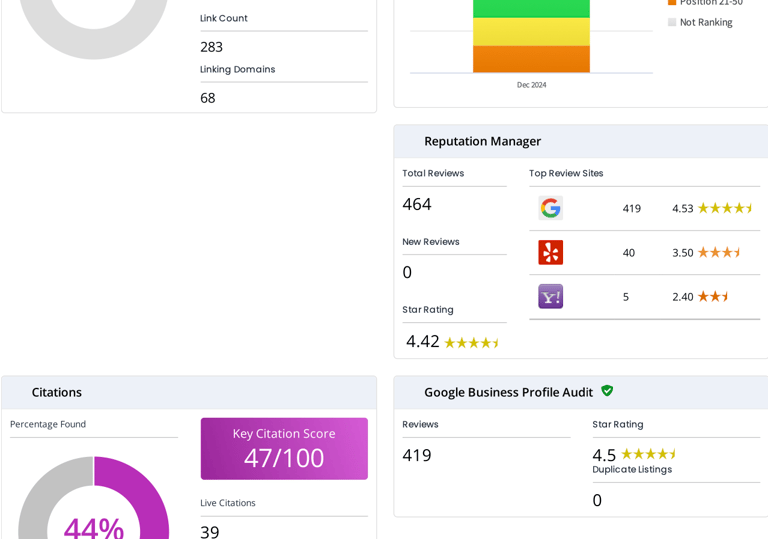Click the Live Citations label
This screenshot has height=539, width=768.
point(228,503)
